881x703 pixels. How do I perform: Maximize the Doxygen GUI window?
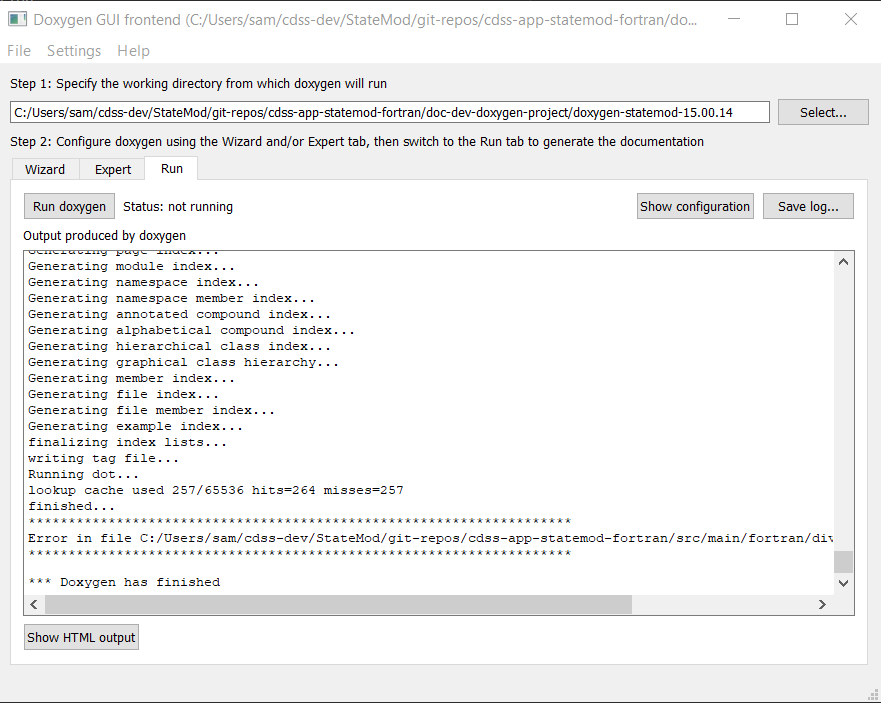point(792,19)
